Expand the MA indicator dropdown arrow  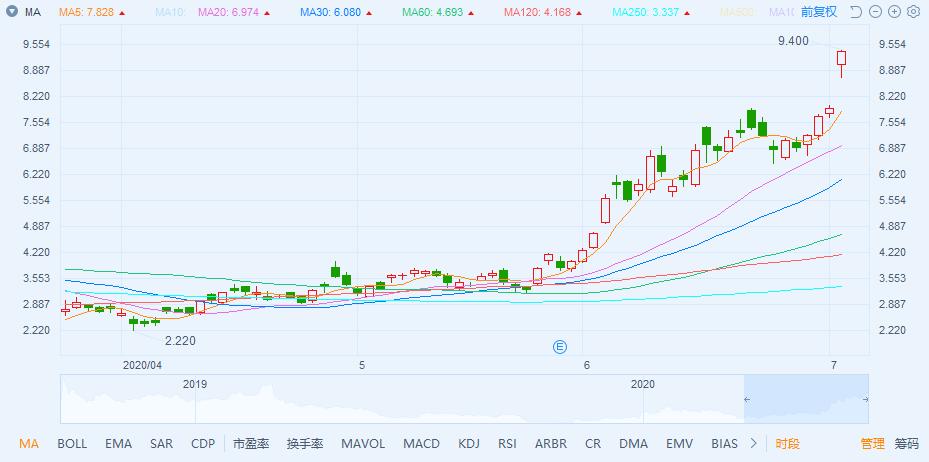[13, 12]
